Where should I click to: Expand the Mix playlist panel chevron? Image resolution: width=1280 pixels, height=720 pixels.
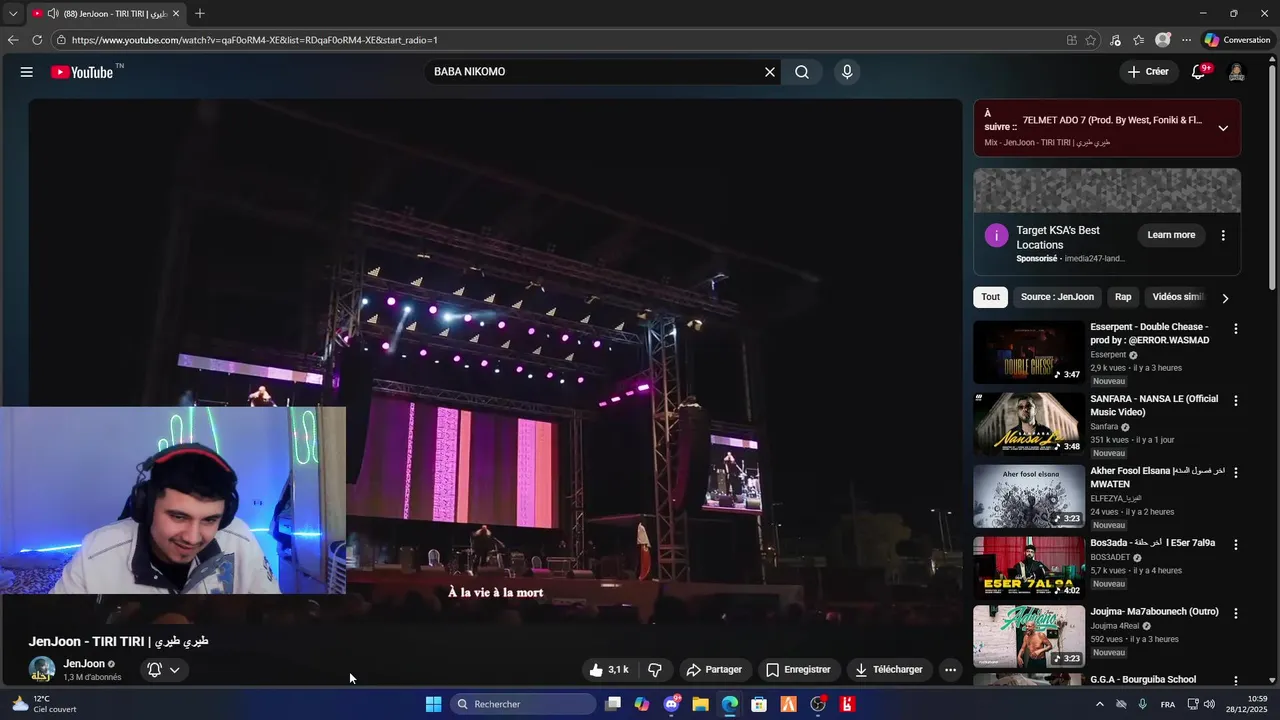[x=1223, y=128]
